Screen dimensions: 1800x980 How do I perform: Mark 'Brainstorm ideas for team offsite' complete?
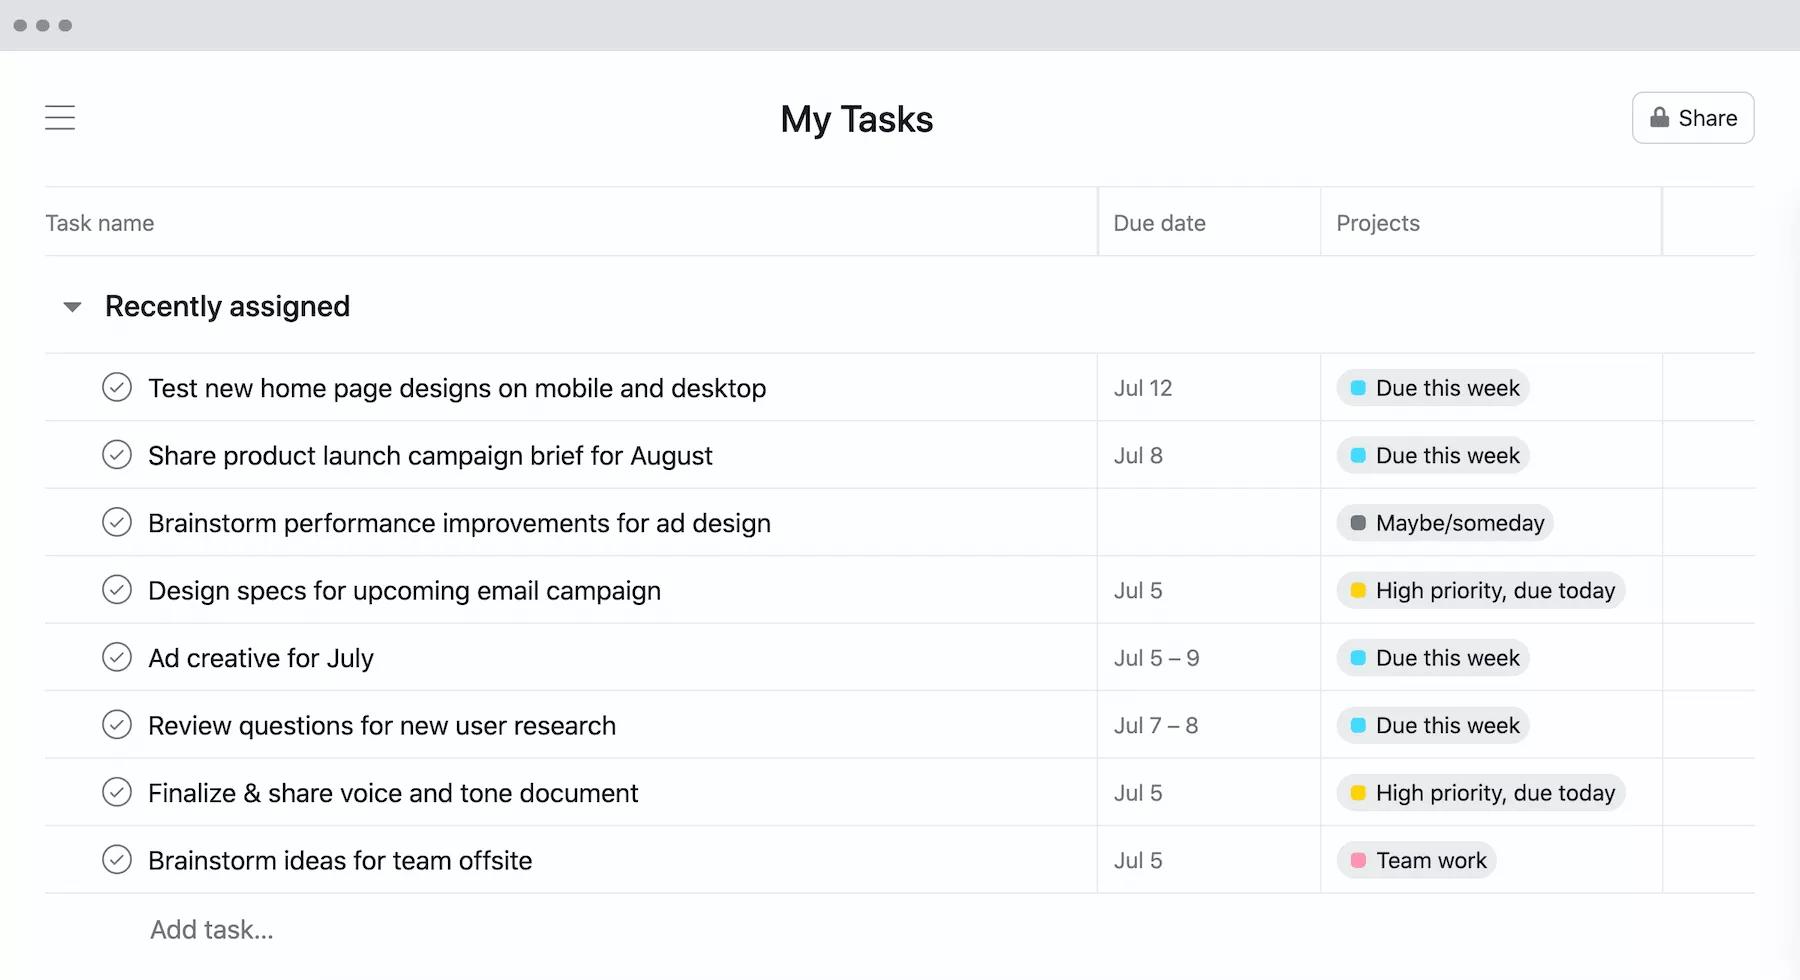pyautogui.click(x=117, y=860)
